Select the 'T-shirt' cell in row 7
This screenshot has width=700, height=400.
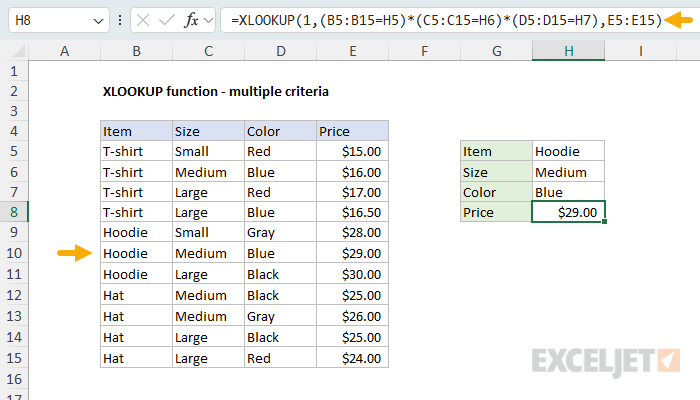pos(137,192)
